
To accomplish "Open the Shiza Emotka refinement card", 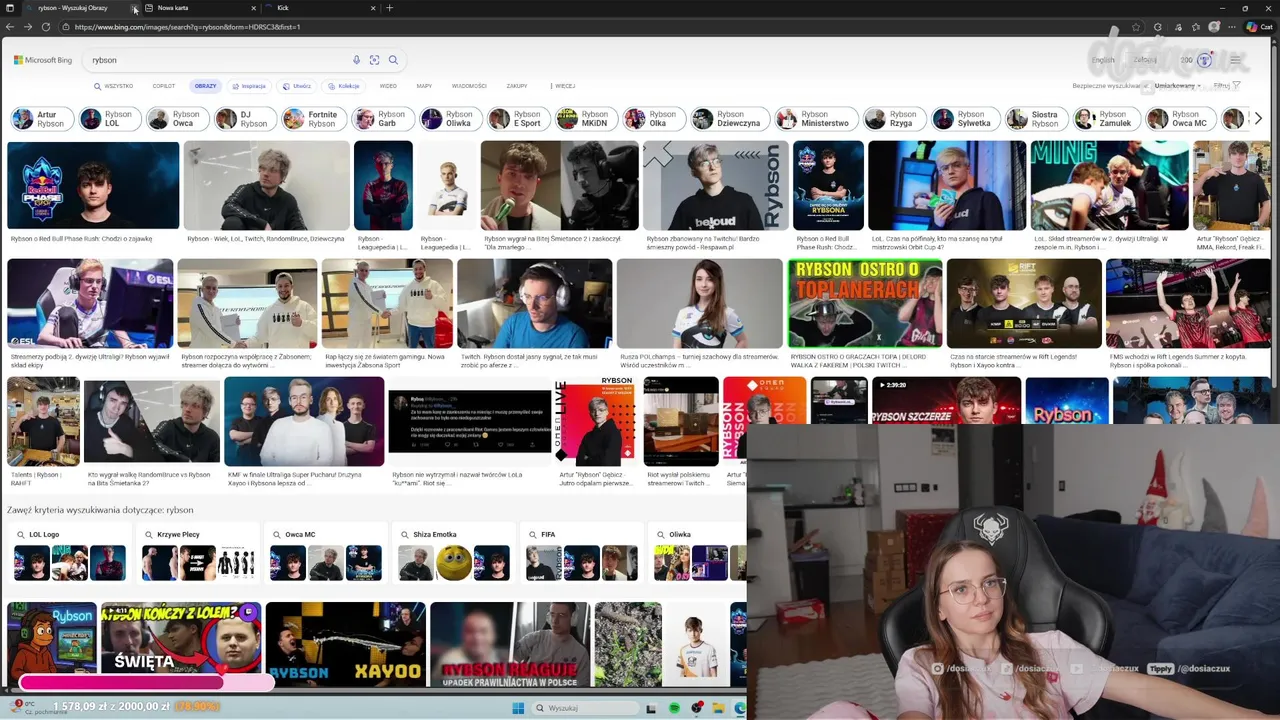I will point(454,553).
